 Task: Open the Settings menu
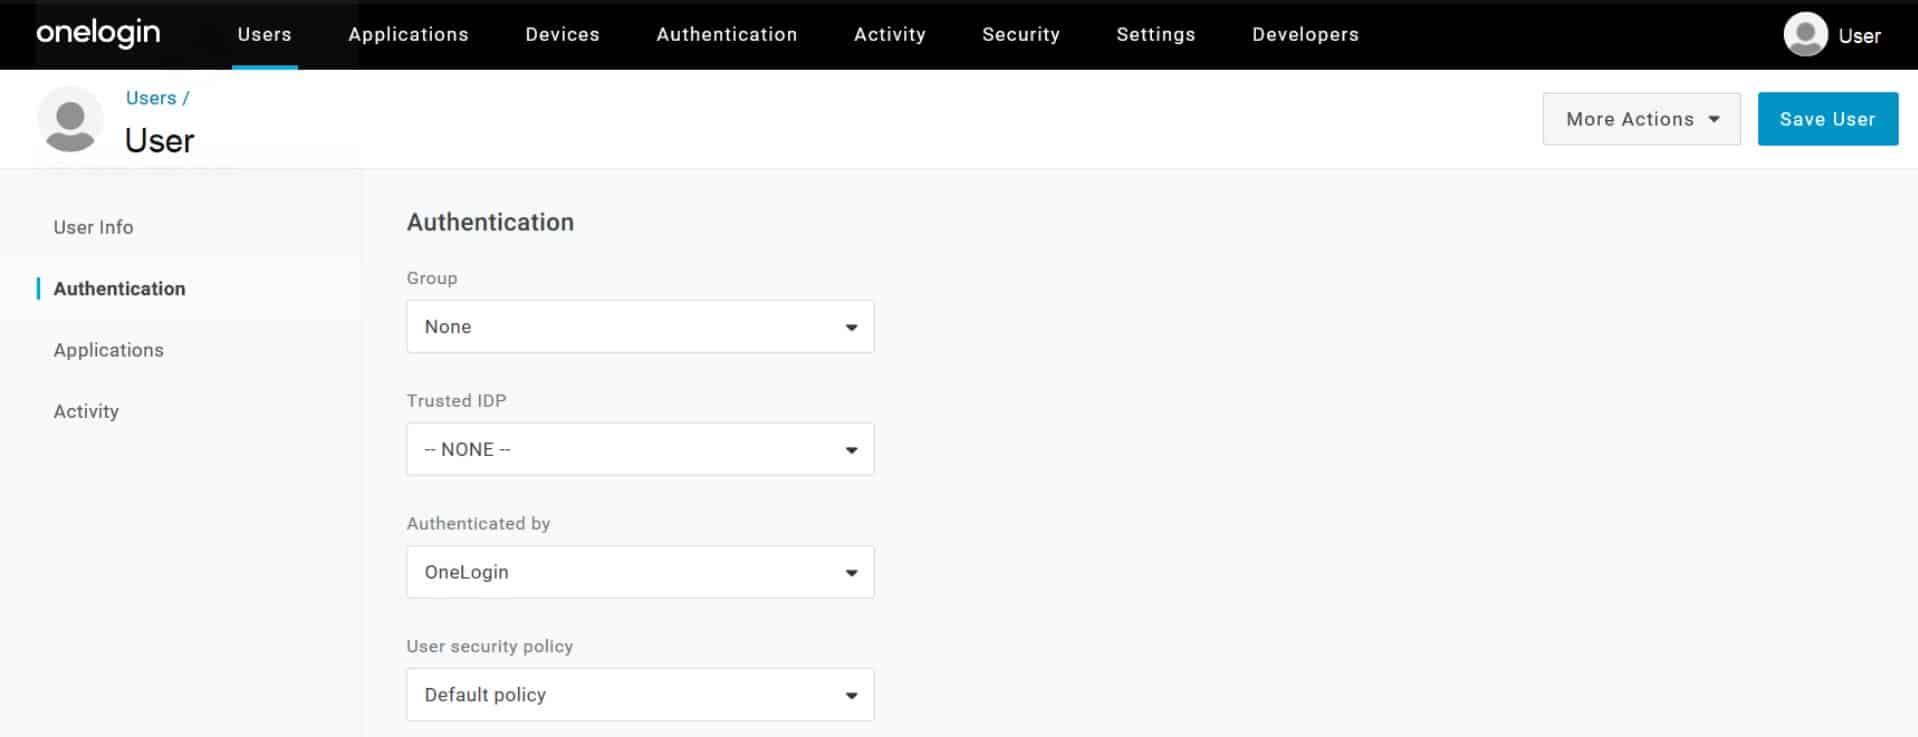pyautogui.click(x=1155, y=34)
